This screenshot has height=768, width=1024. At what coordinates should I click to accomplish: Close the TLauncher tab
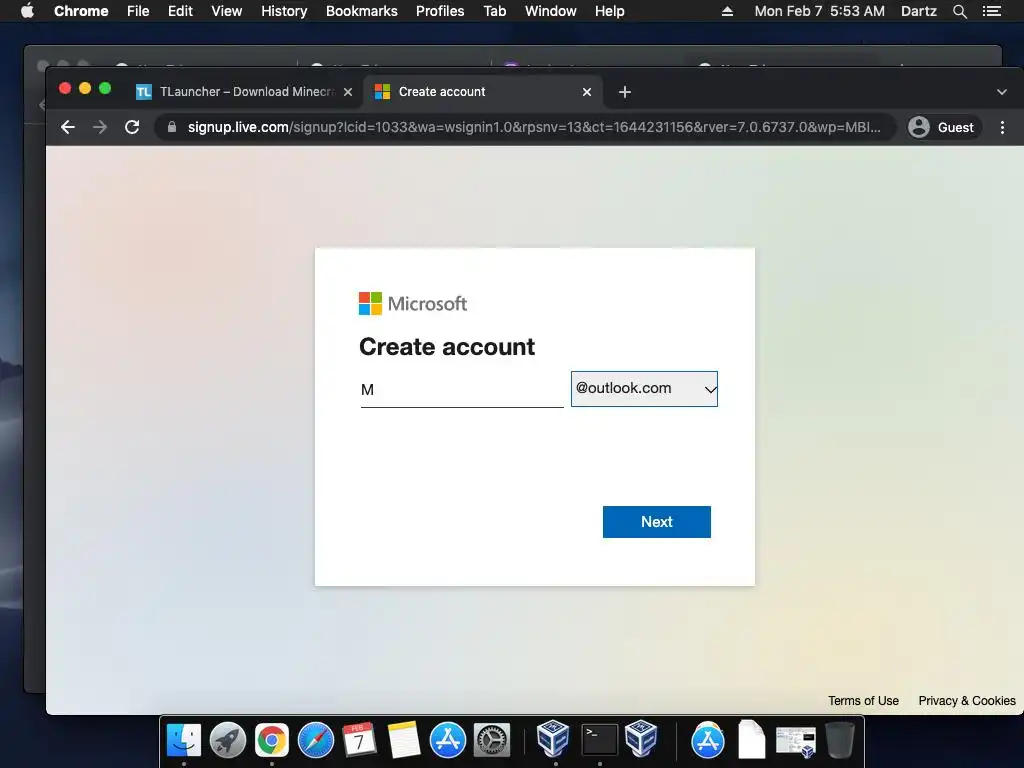[348, 92]
